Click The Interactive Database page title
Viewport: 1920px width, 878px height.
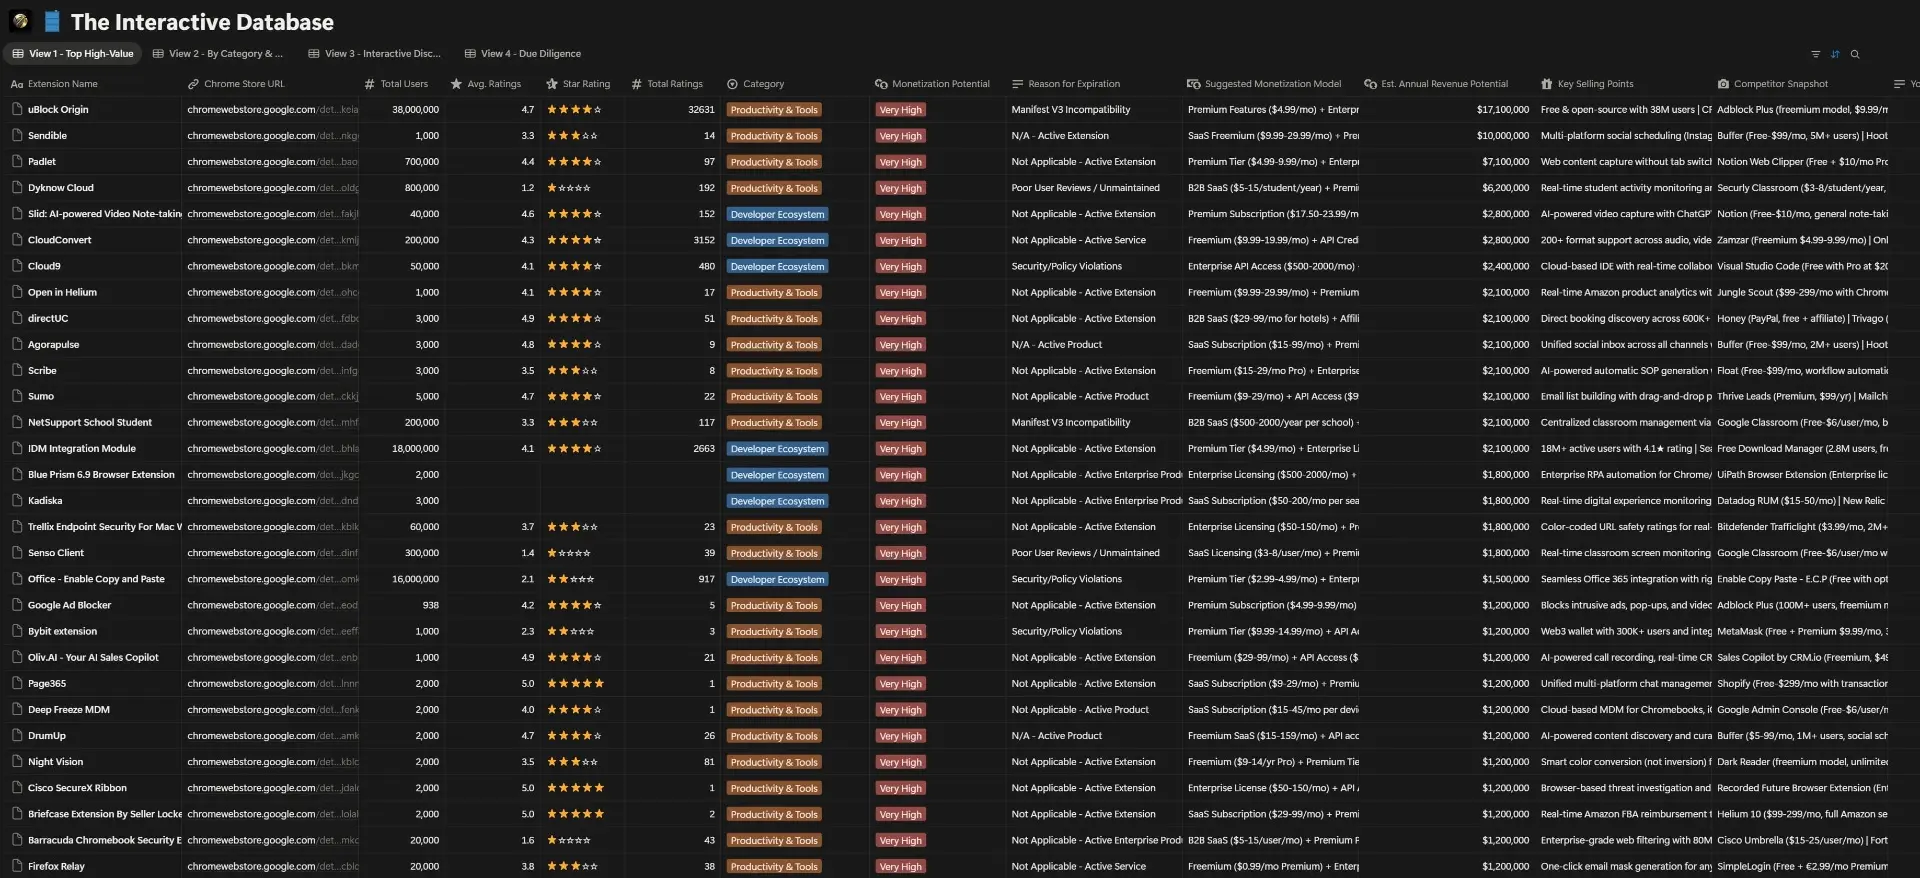tap(202, 22)
